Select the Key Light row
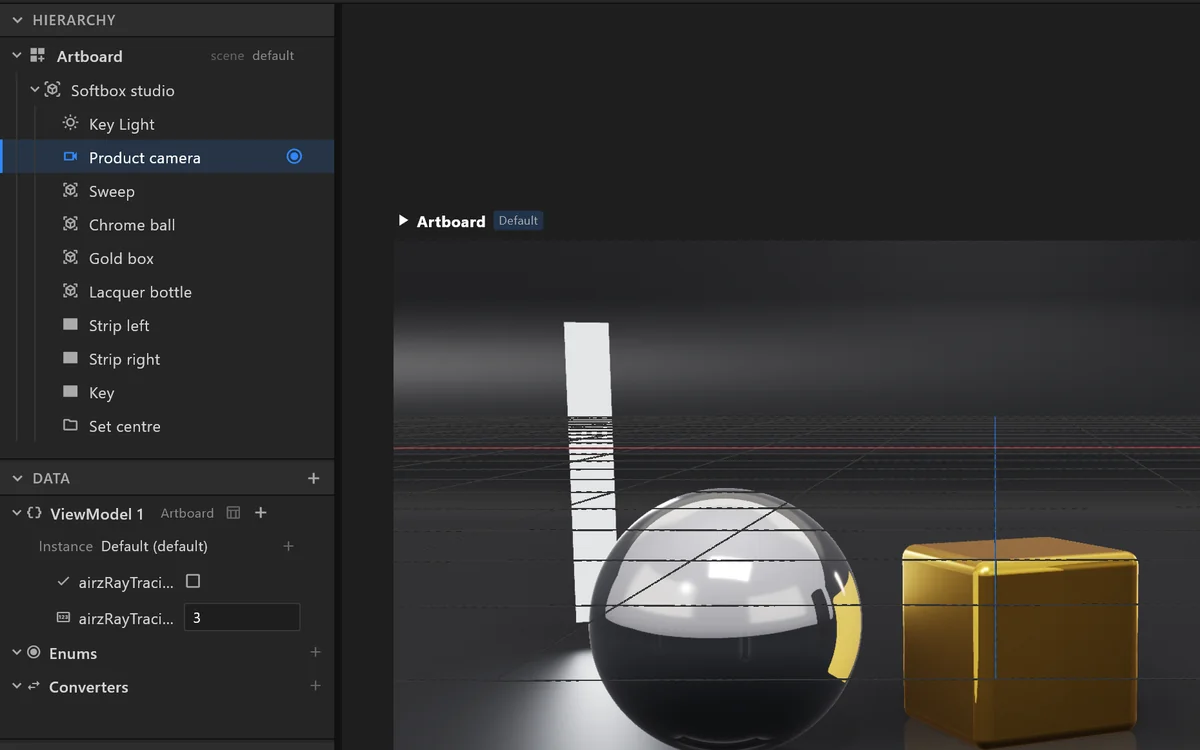This screenshot has height=750, width=1200. tap(167, 124)
